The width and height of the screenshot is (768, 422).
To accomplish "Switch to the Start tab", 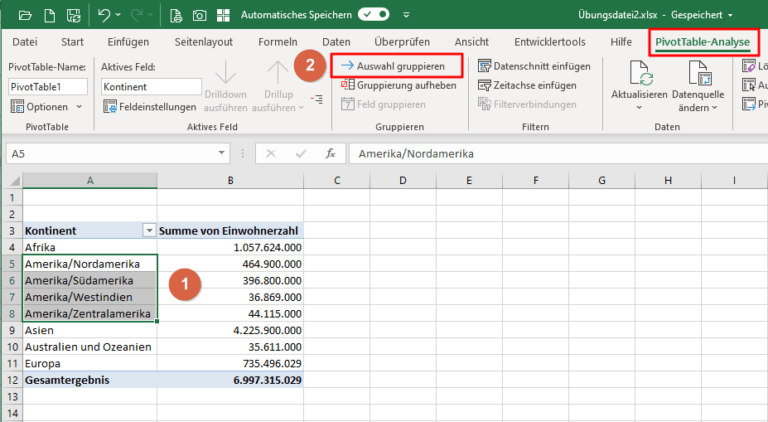I will [x=72, y=42].
